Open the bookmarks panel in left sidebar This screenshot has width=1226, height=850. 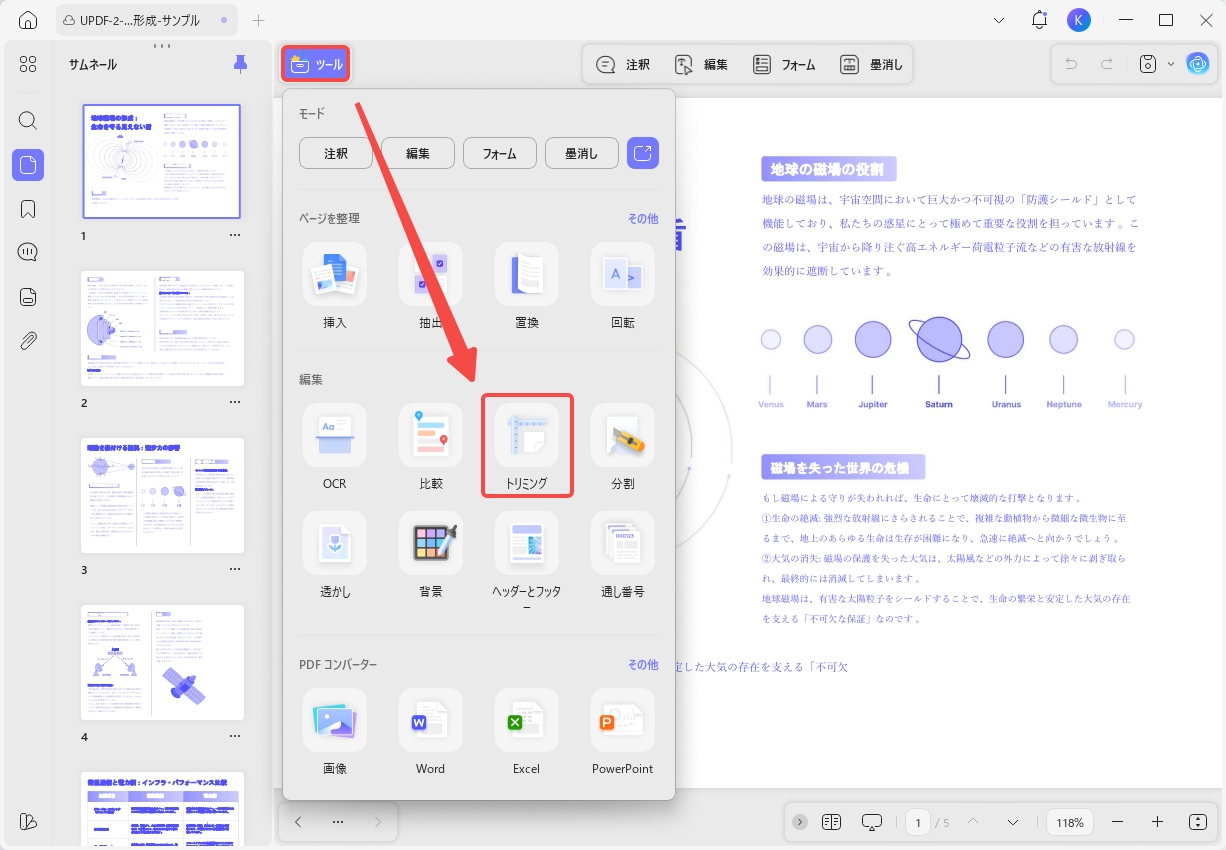point(28,209)
